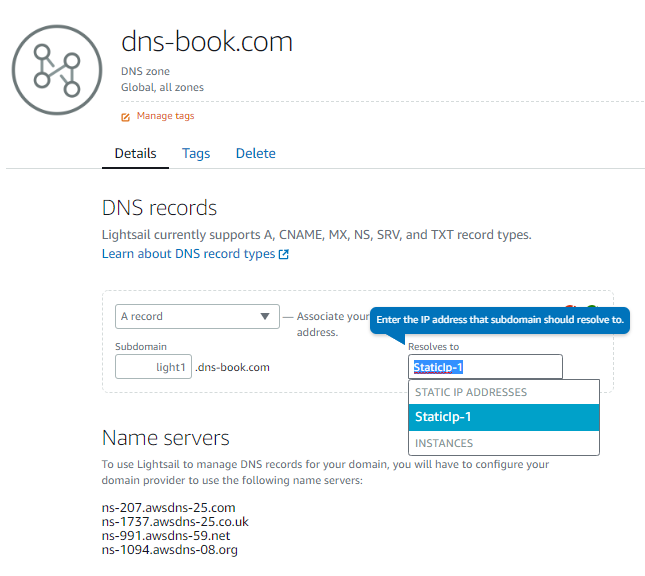
Task: Select StaticIp-1 from the suggestion list
Action: (x=503, y=417)
